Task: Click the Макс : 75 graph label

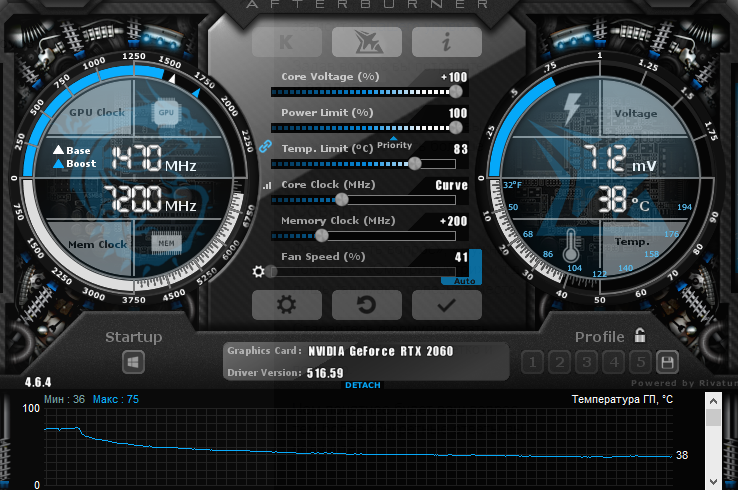Action: (x=116, y=399)
